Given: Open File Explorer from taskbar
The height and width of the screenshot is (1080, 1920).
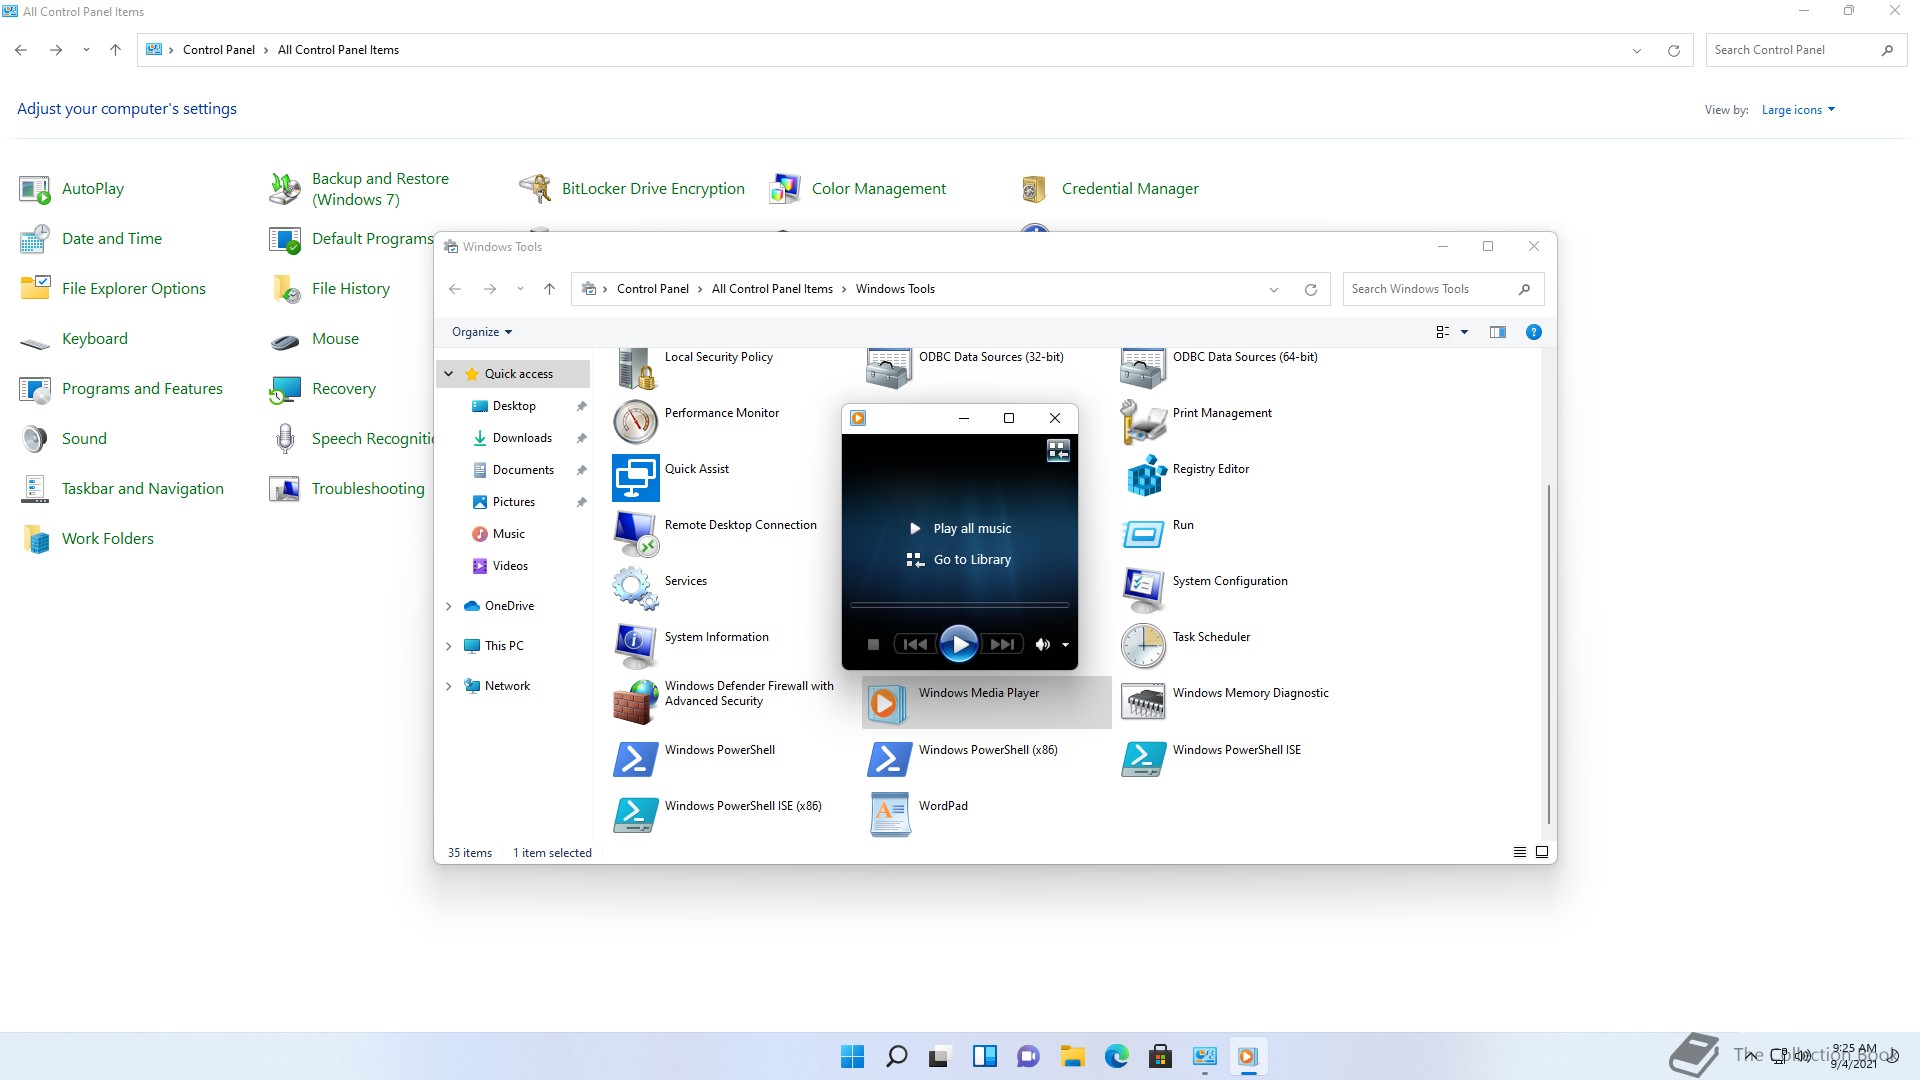Looking at the screenshot, I should click(1072, 1057).
